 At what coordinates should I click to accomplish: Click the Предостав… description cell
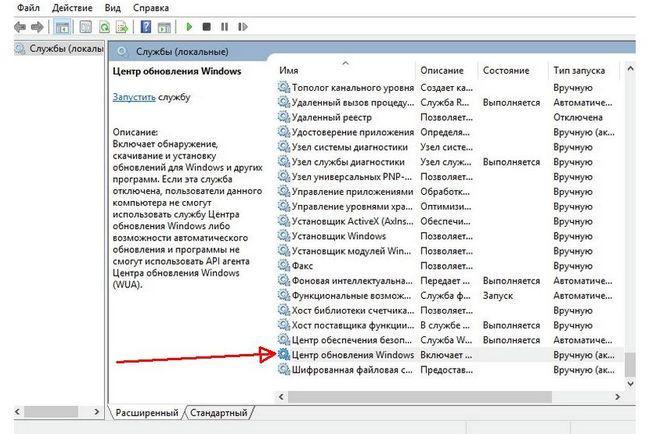(x=446, y=370)
